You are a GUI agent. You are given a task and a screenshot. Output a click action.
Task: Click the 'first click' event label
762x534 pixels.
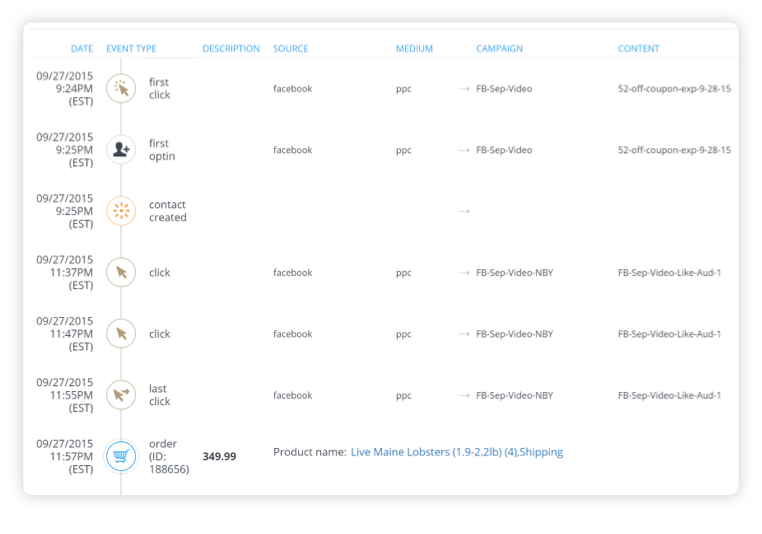[159, 88]
